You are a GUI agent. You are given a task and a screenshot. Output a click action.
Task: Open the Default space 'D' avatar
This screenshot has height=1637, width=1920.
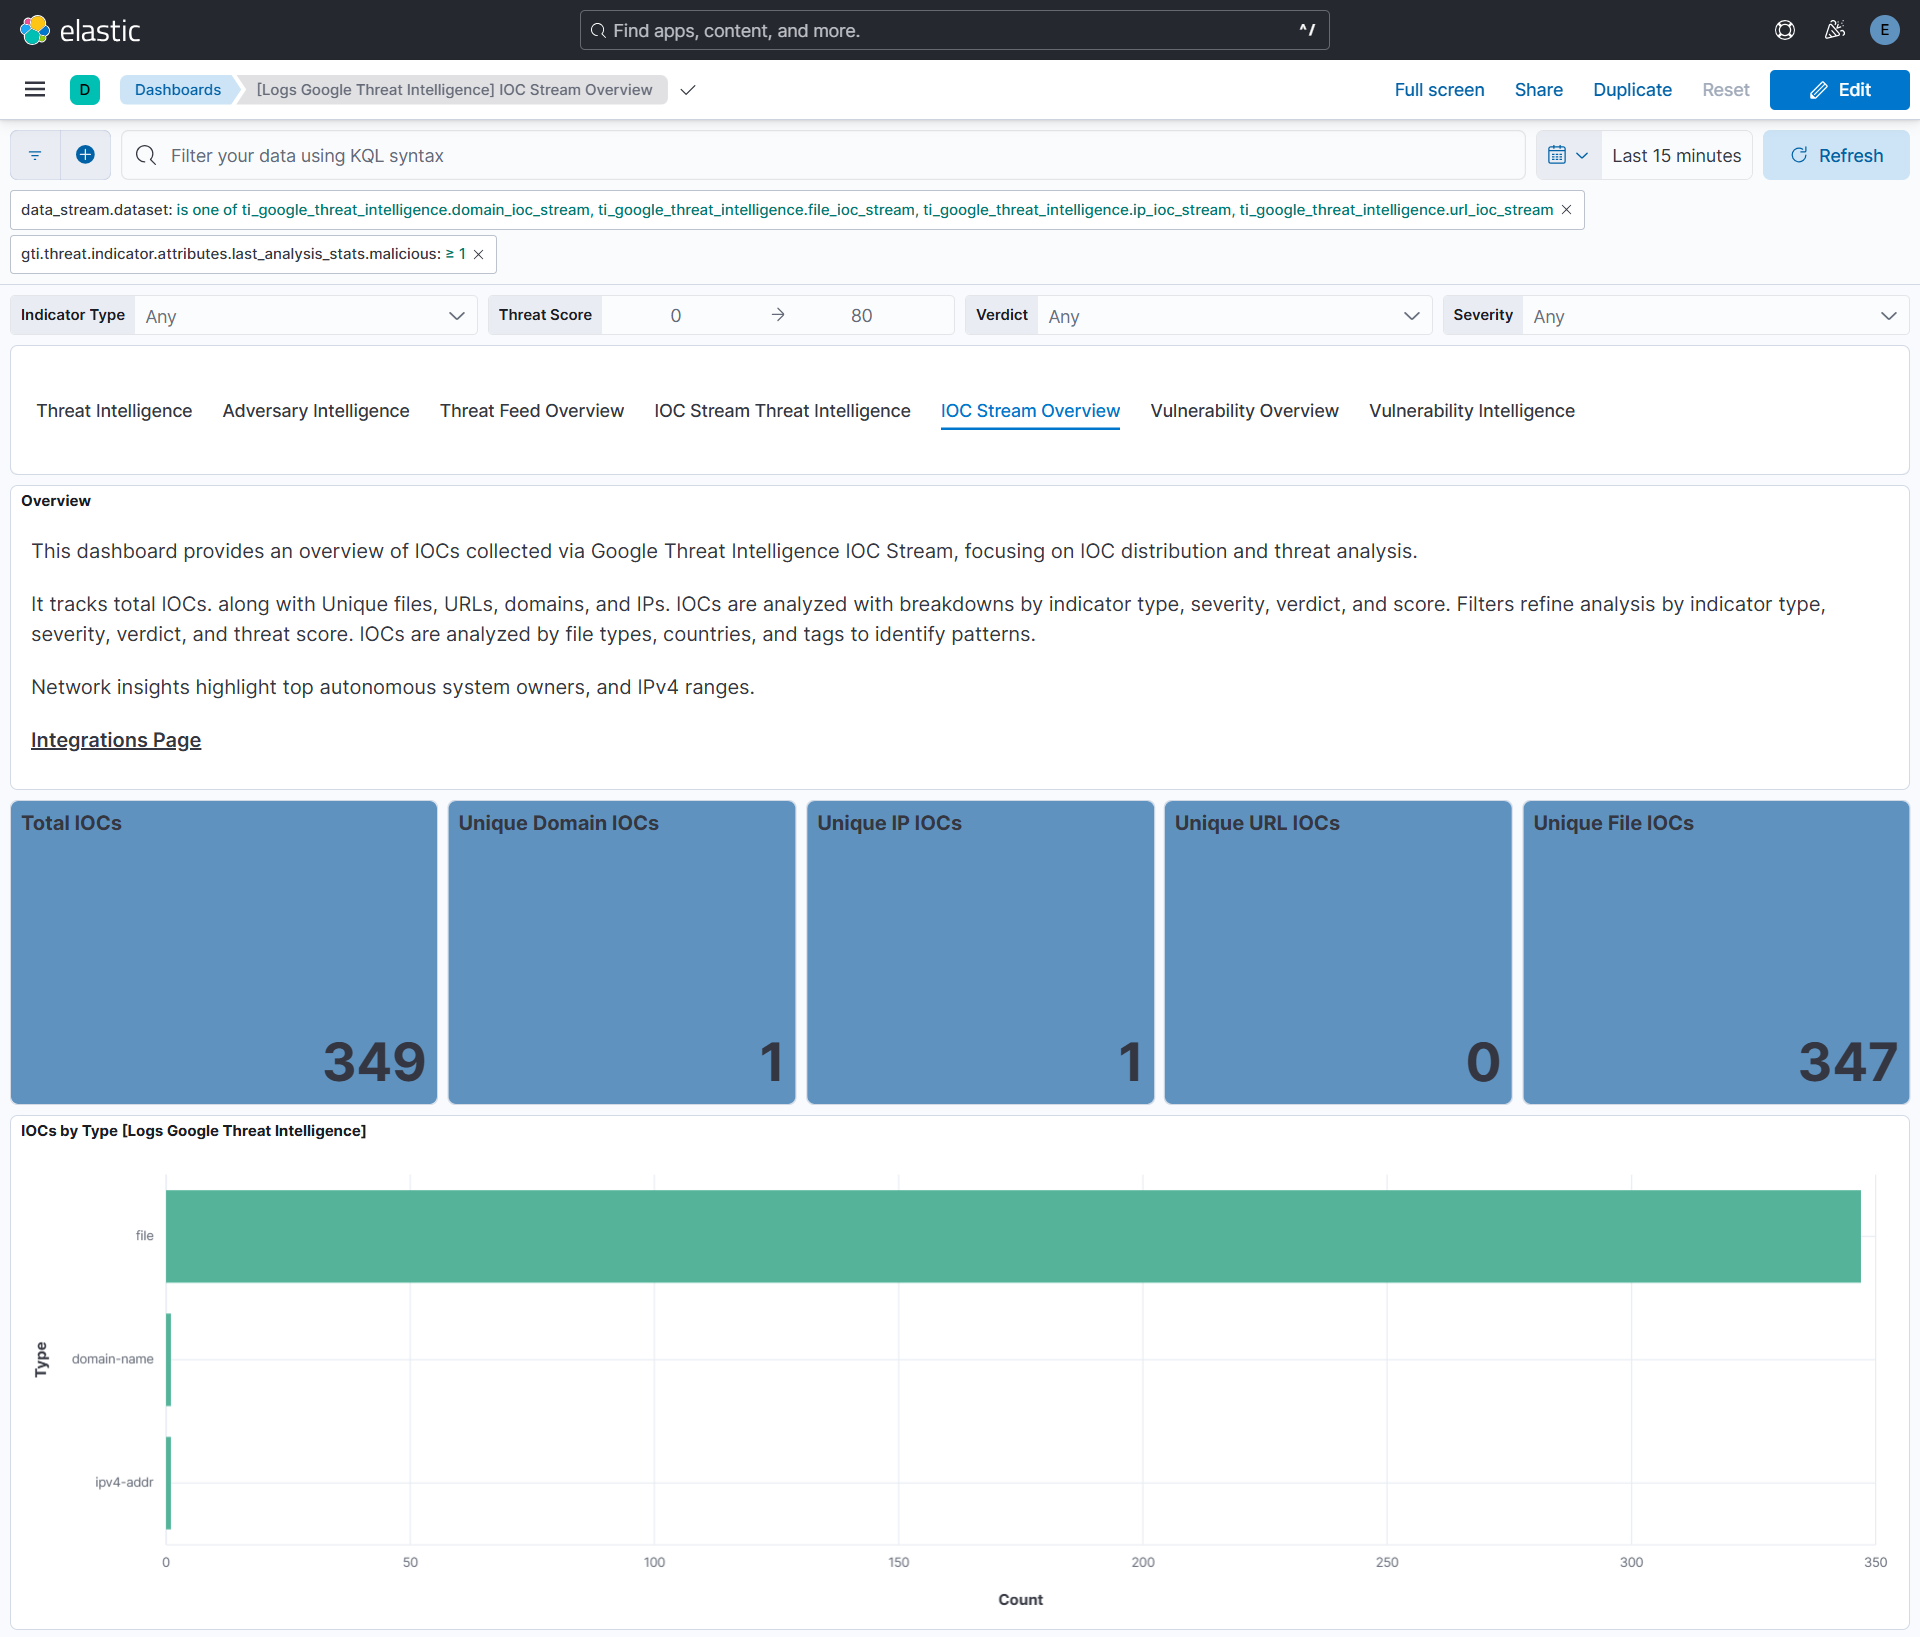pos(85,90)
